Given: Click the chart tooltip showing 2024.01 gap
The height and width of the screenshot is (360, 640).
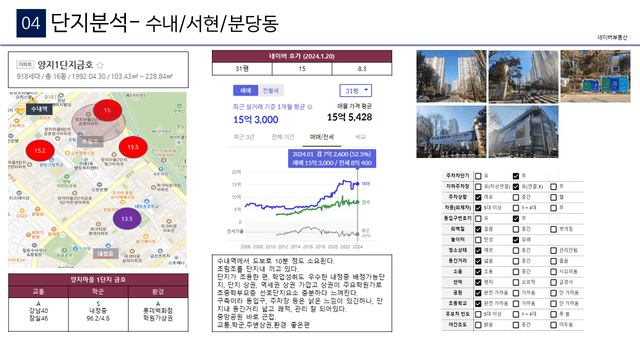Looking at the screenshot, I should pos(332,158).
